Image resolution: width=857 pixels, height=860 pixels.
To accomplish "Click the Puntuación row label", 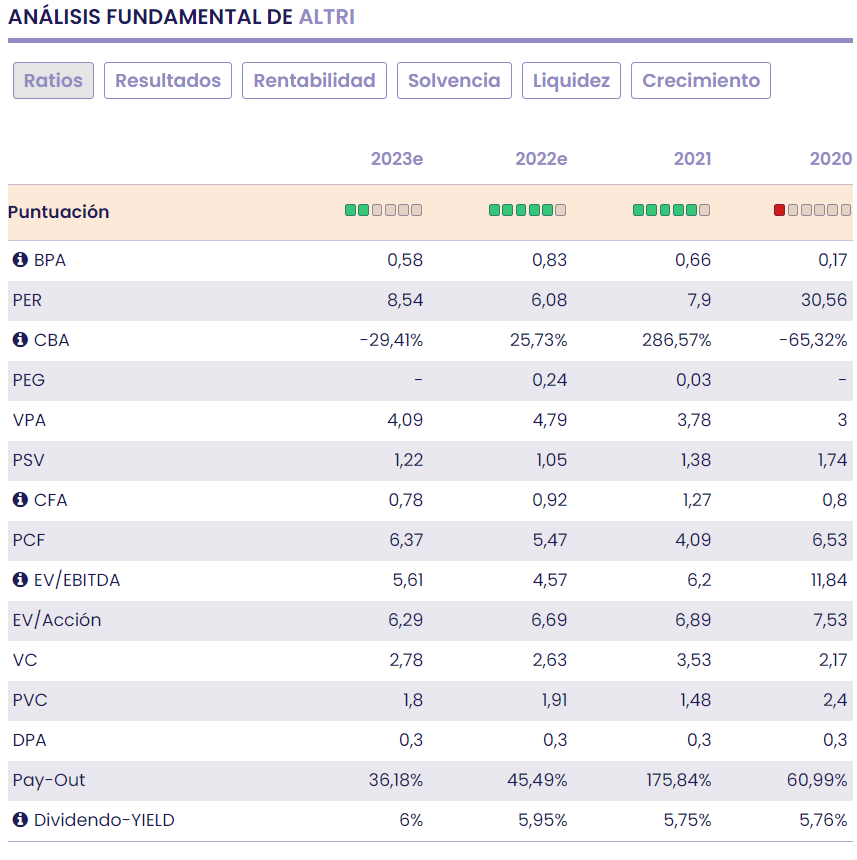I will [59, 212].
